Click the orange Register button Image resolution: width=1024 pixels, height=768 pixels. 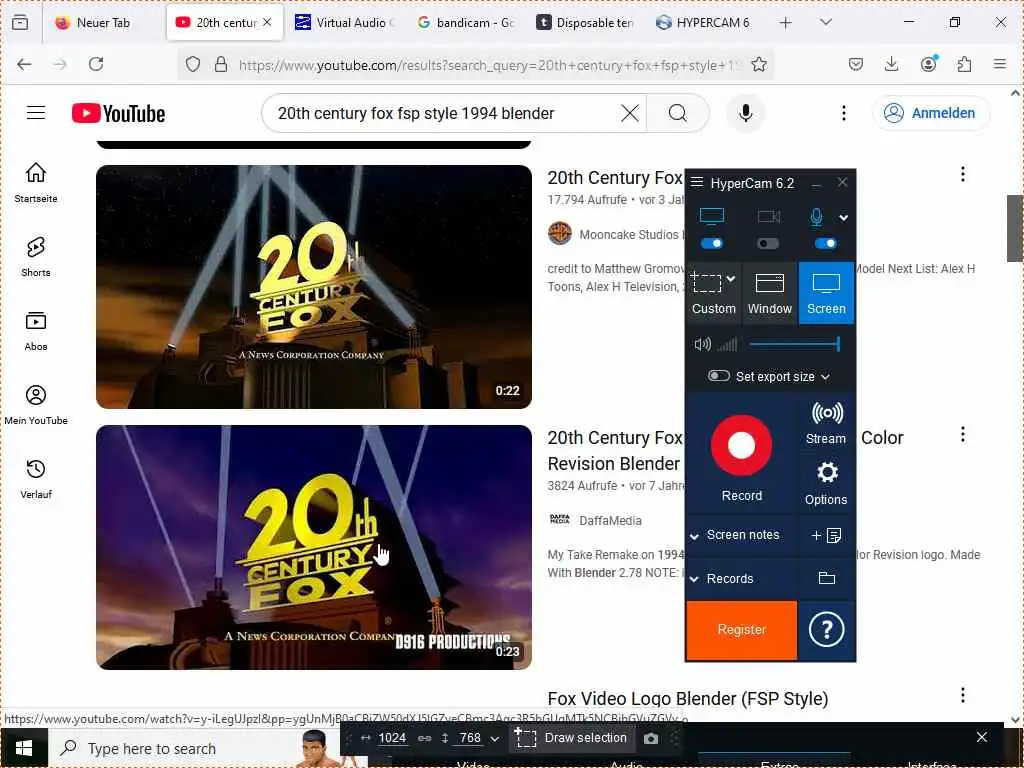[742, 630]
